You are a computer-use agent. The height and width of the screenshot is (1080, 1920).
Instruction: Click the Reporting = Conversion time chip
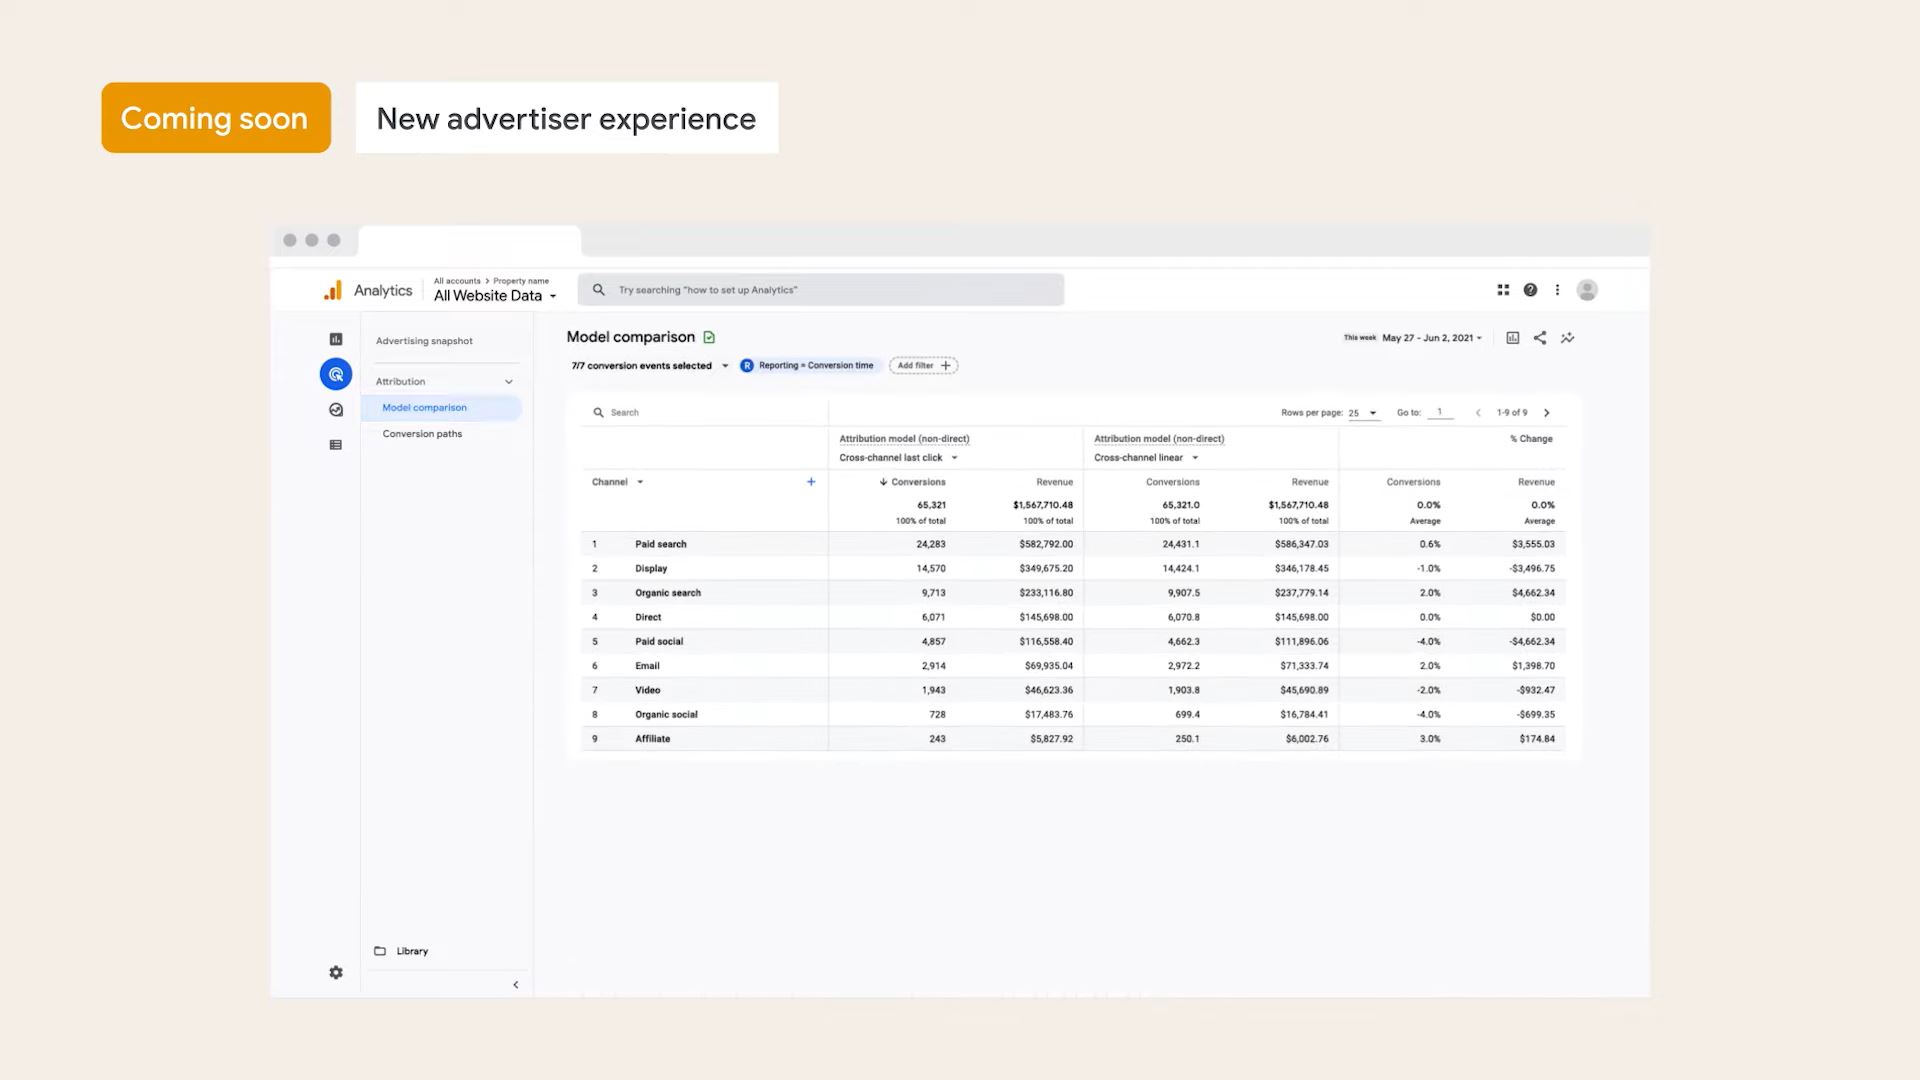point(810,366)
